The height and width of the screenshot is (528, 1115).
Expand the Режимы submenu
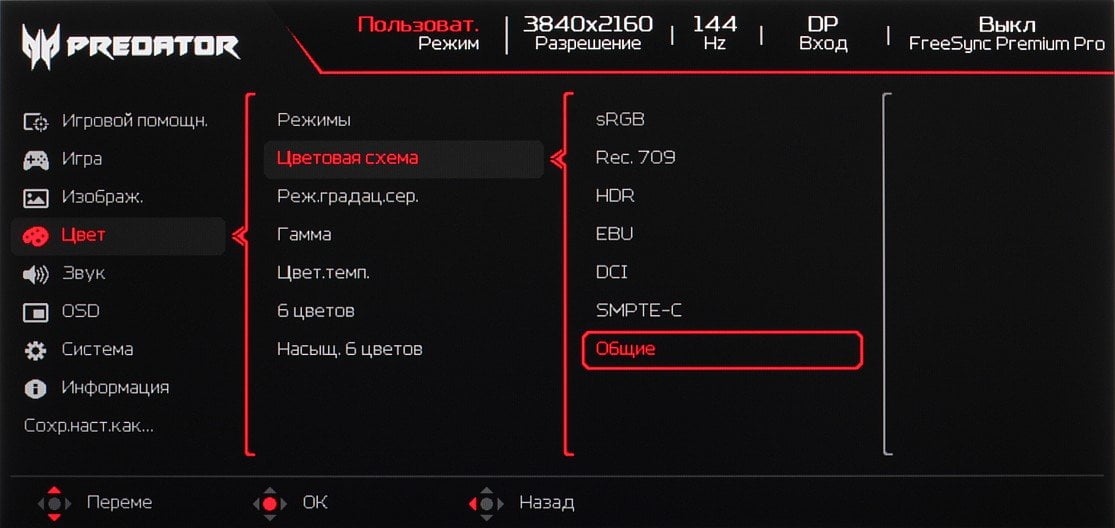tap(314, 120)
